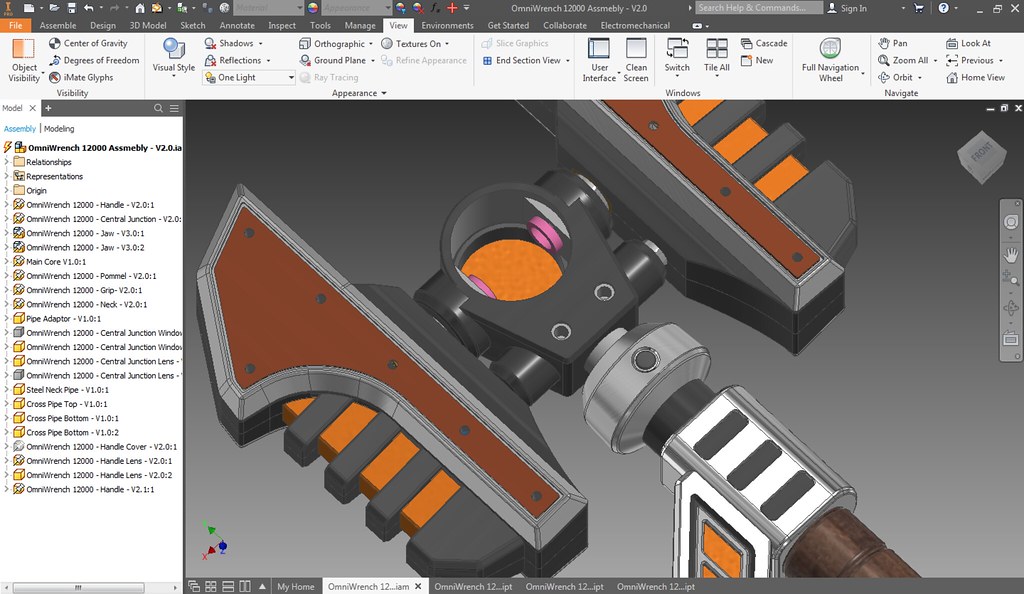Toggle Textures On setting
Viewport: 1024px width, 594px height.
[x=411, y=44]
